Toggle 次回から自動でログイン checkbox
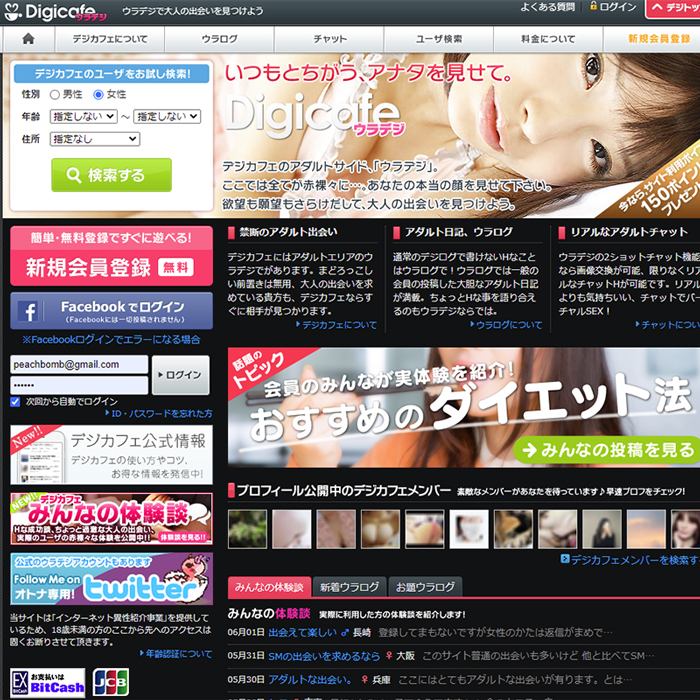Viewport: 700px width, 700px height. (x=15, y=402)
